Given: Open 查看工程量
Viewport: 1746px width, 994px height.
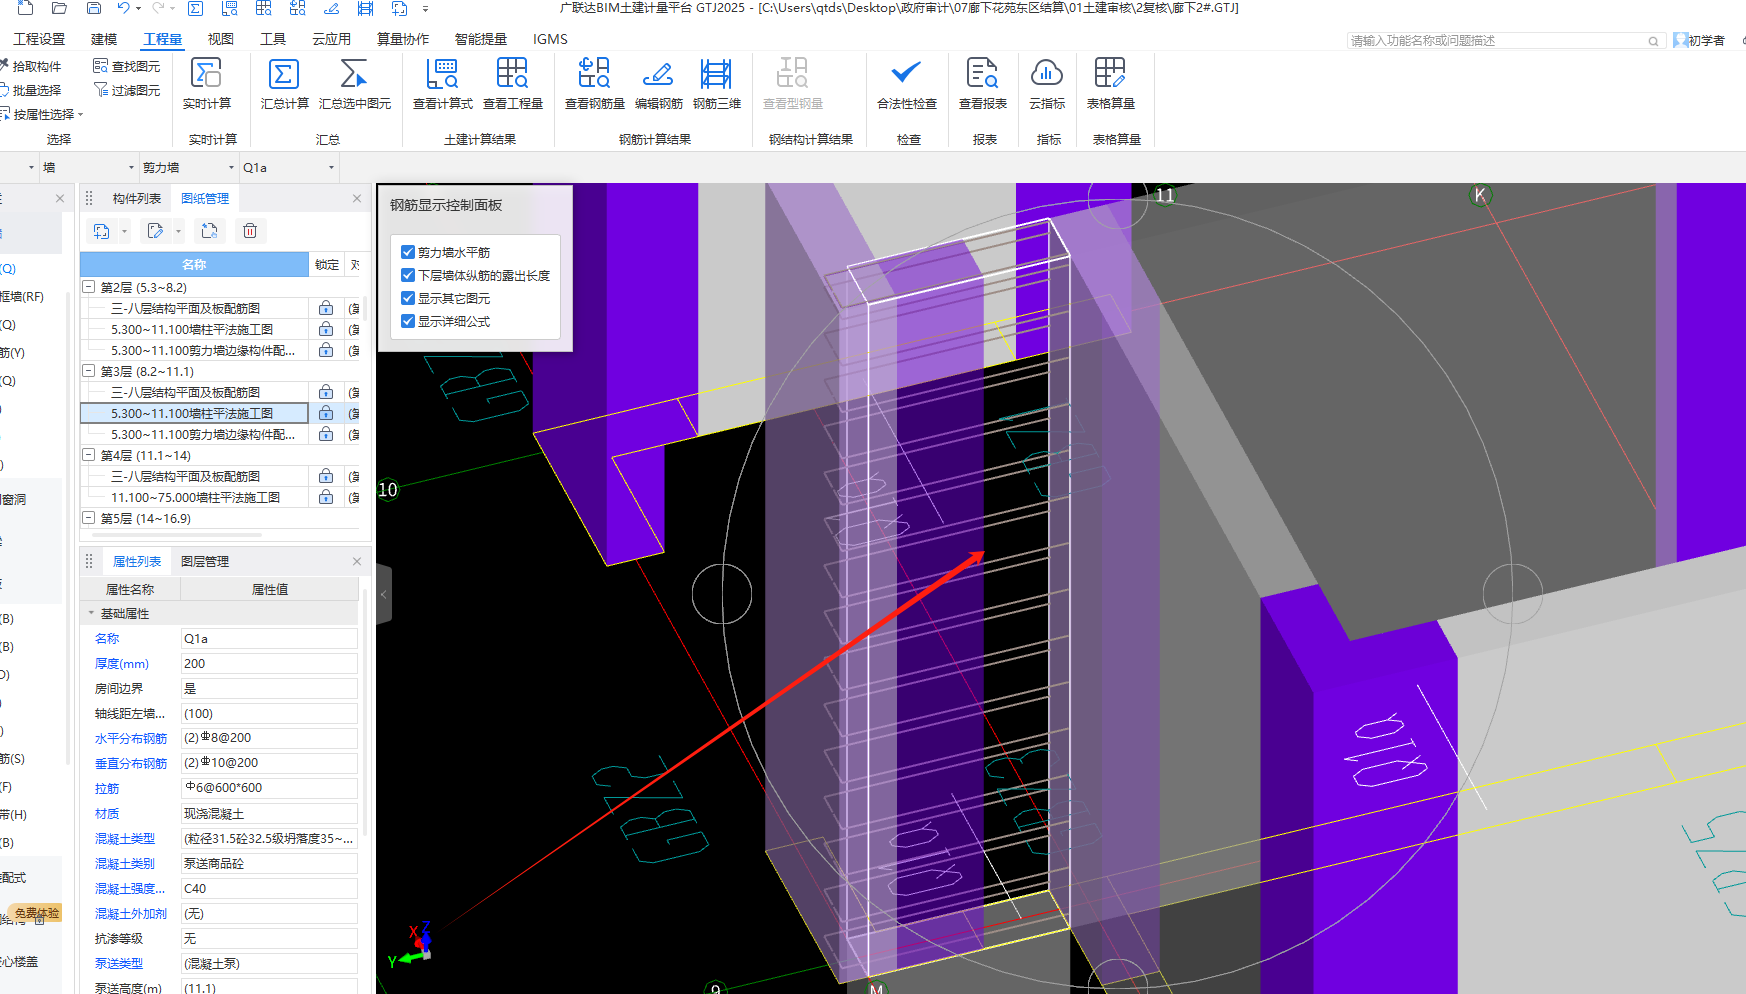Looking at the screenshot, I should pos(512,83).
